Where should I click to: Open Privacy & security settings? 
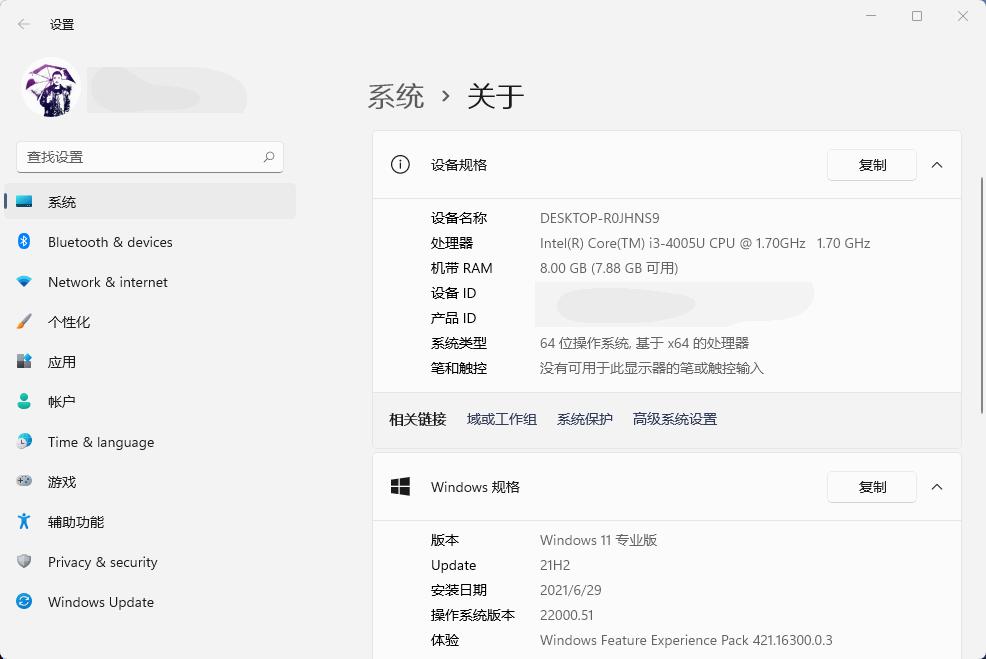pyautogui.click(x=102, y=562)
